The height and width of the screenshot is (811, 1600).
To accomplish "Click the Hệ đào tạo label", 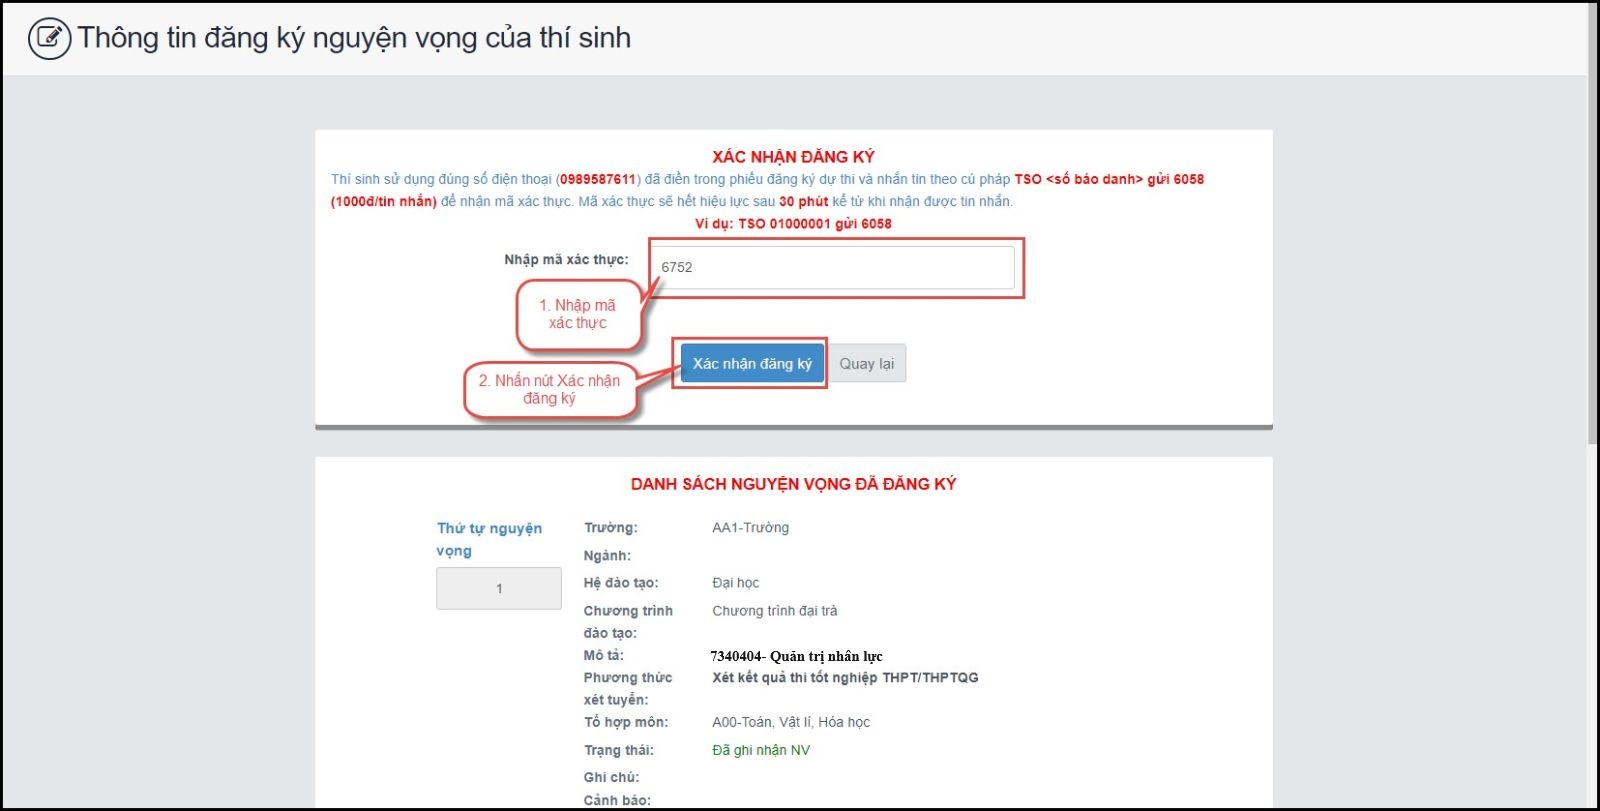I will click(x=621, y=583).
